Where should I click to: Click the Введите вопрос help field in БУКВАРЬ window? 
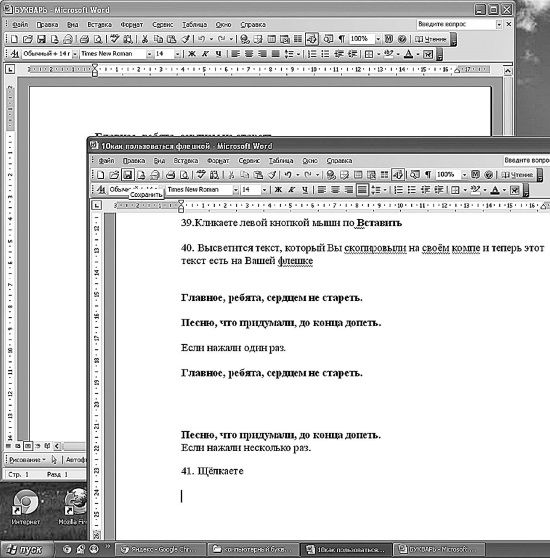pyautogui.click(x=456, y=24)
